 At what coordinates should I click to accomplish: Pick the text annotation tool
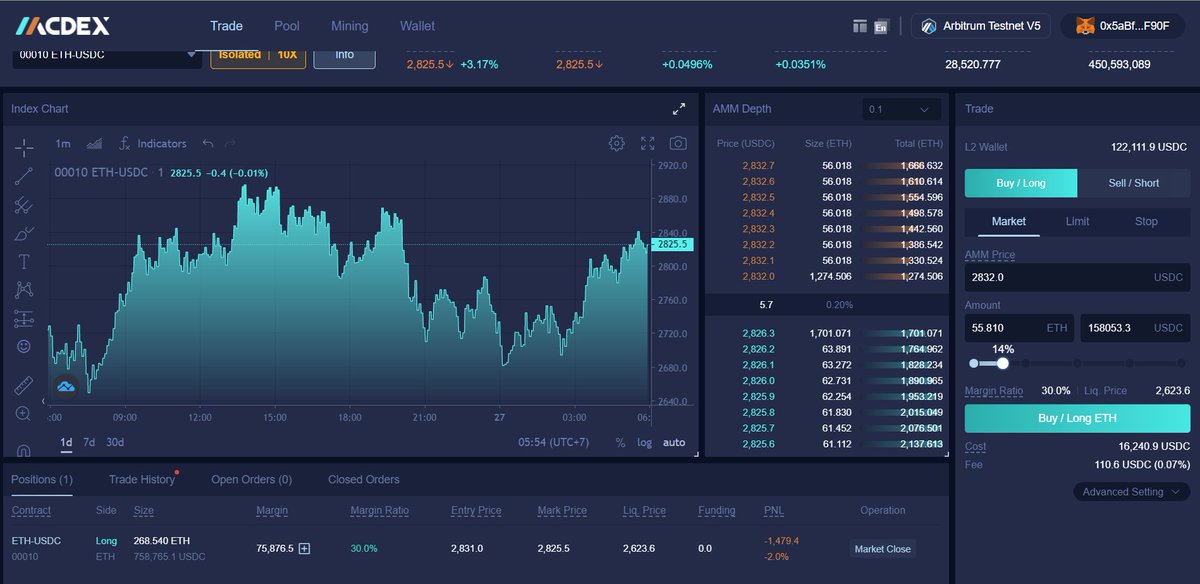click(x=24, y=262)
